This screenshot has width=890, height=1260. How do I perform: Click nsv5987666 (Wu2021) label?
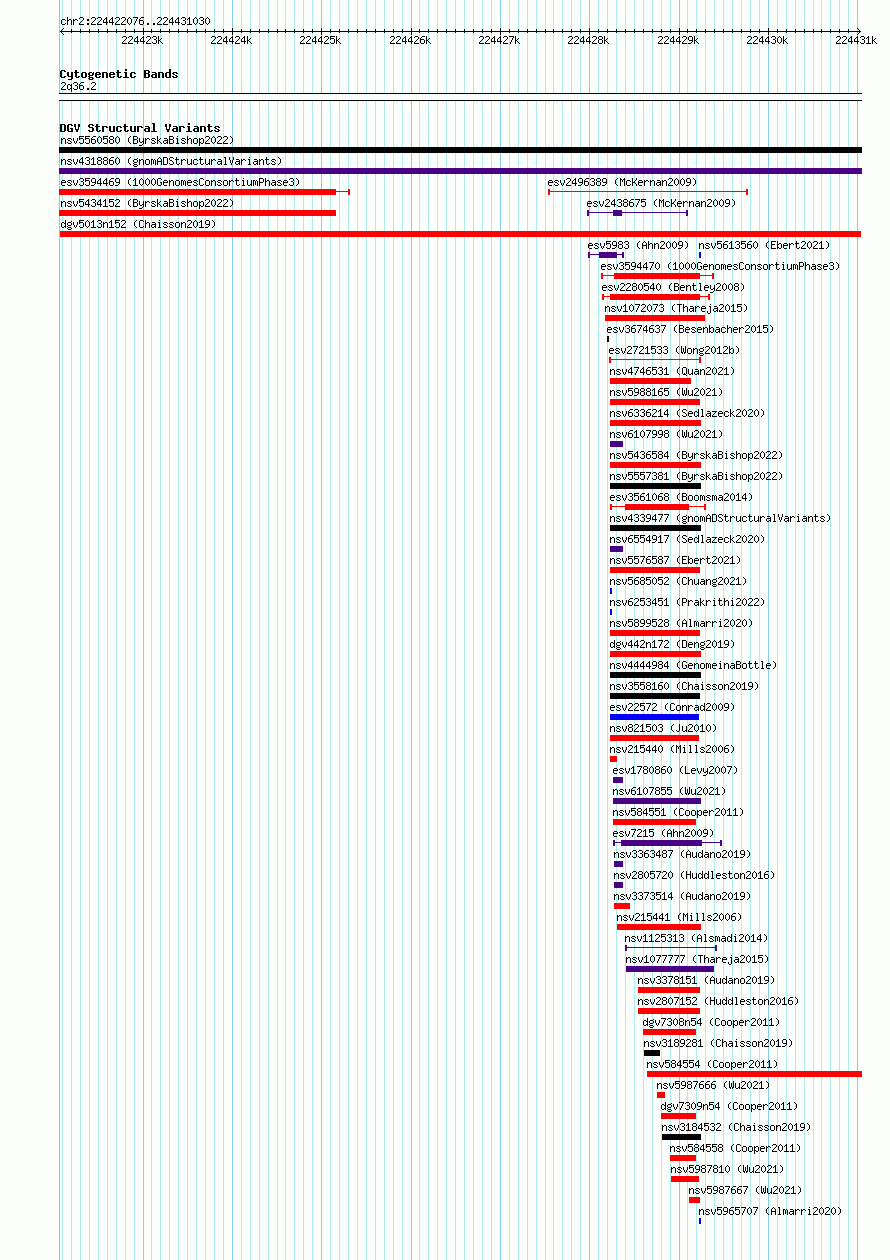click(x=713, y=1085)
